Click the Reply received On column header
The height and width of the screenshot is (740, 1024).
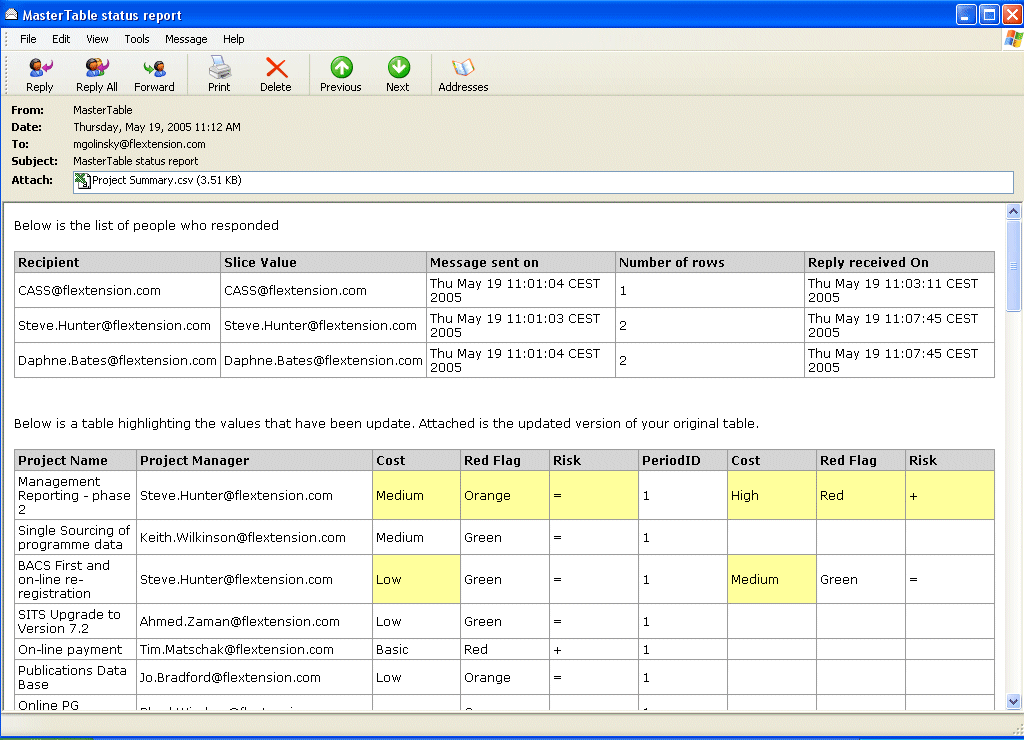(899, 263)
